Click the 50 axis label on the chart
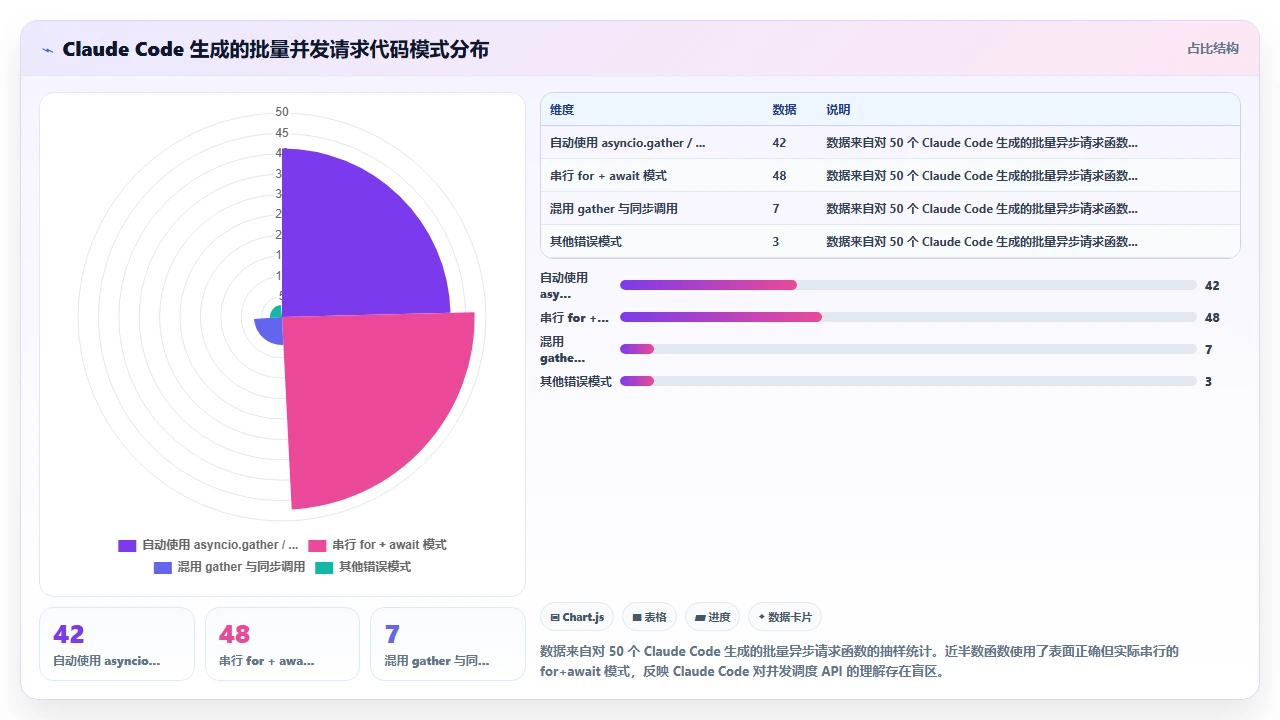This screenshot has width=1280, height=720. click(x=282, y=112)
